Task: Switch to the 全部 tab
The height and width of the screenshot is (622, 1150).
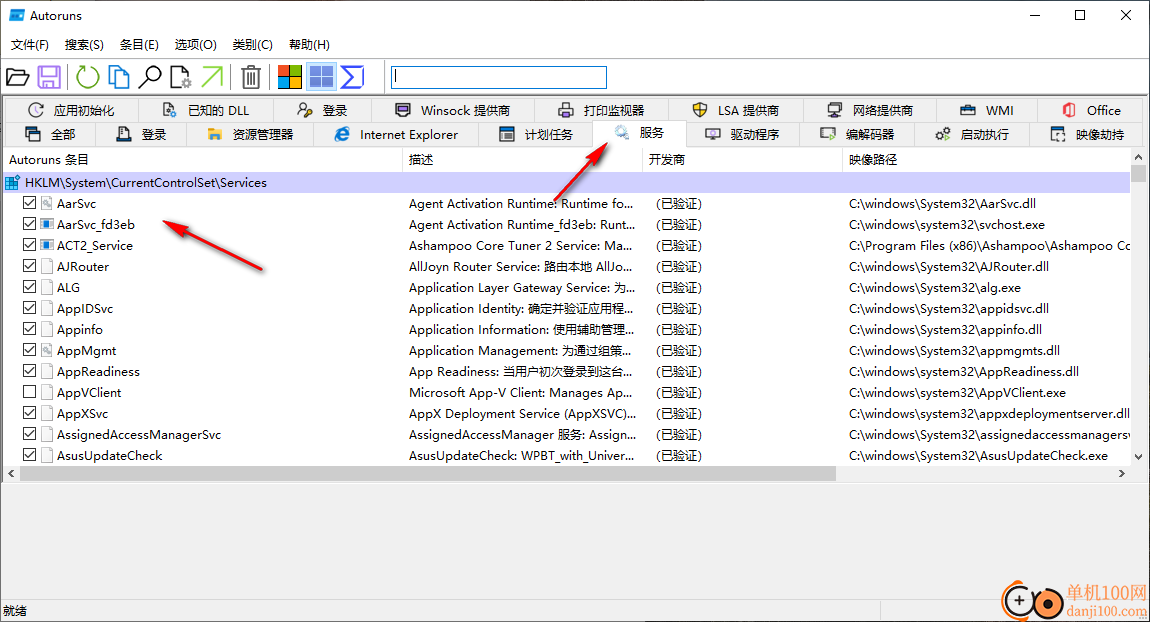Action: pos(50,134)
